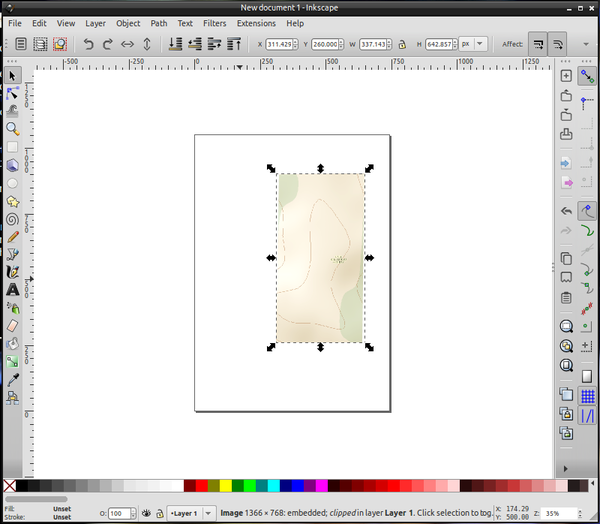Activate the Text tool
The height and width of the screenshot is (524, 600).
coord(13,290)
